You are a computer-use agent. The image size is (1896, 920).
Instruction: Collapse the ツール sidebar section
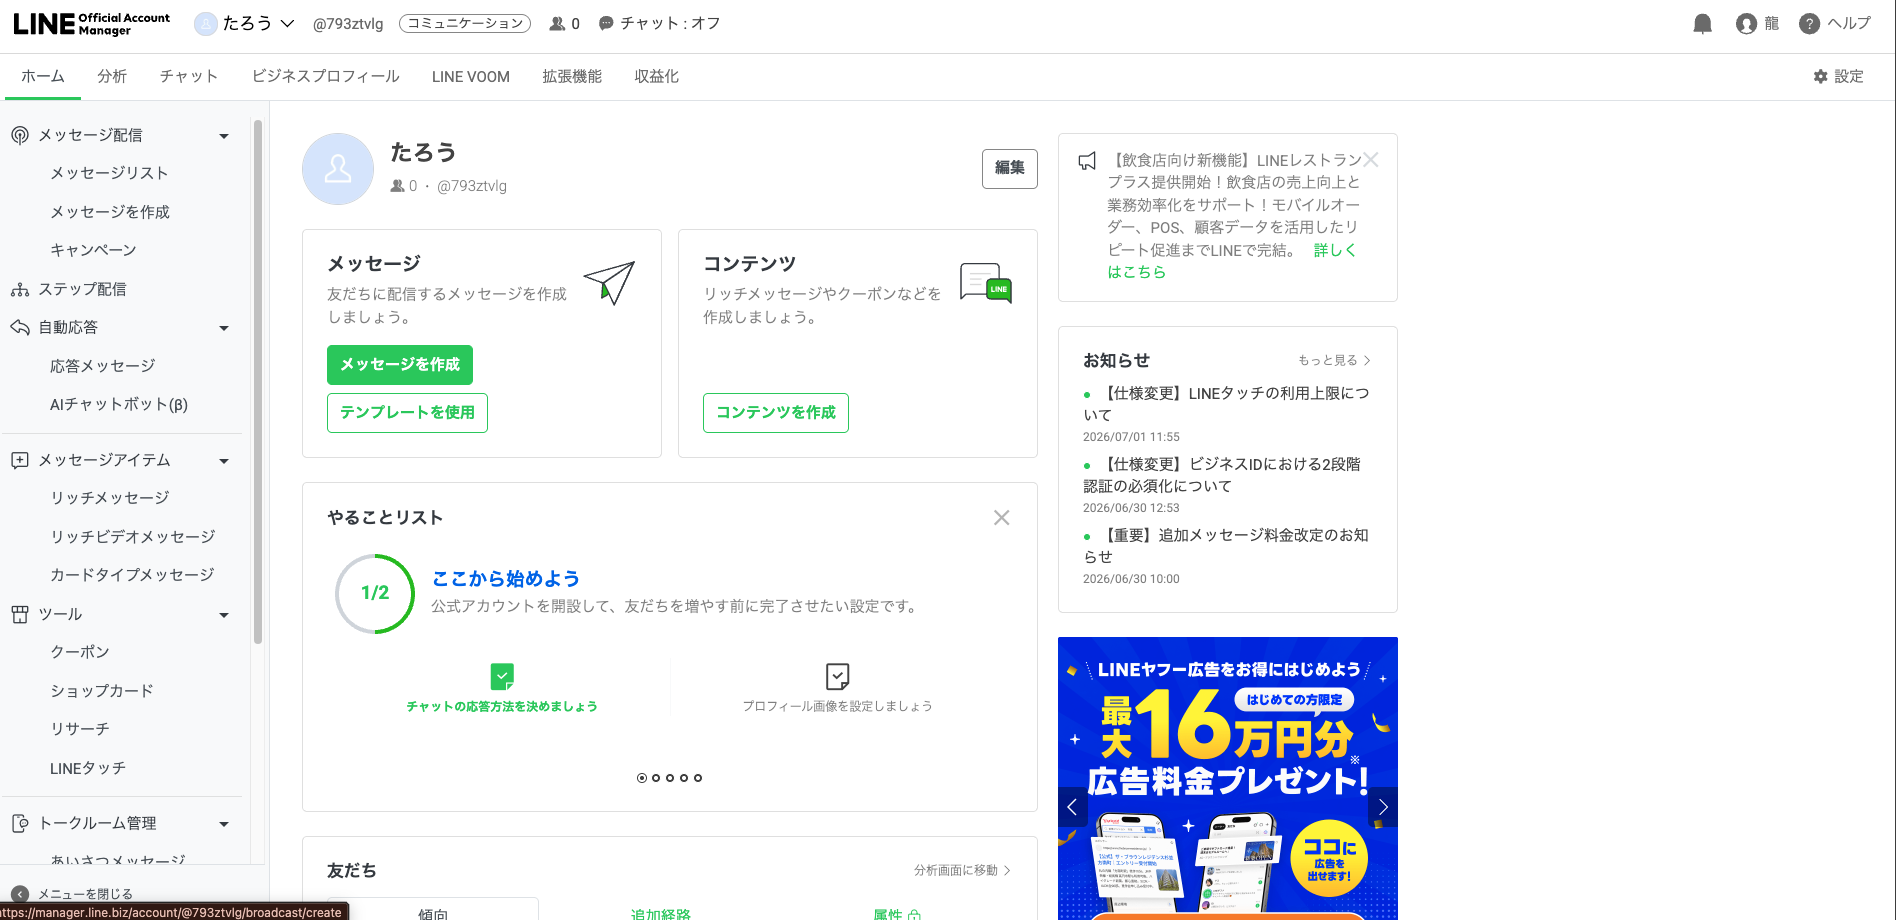click(x=224, y=615)
